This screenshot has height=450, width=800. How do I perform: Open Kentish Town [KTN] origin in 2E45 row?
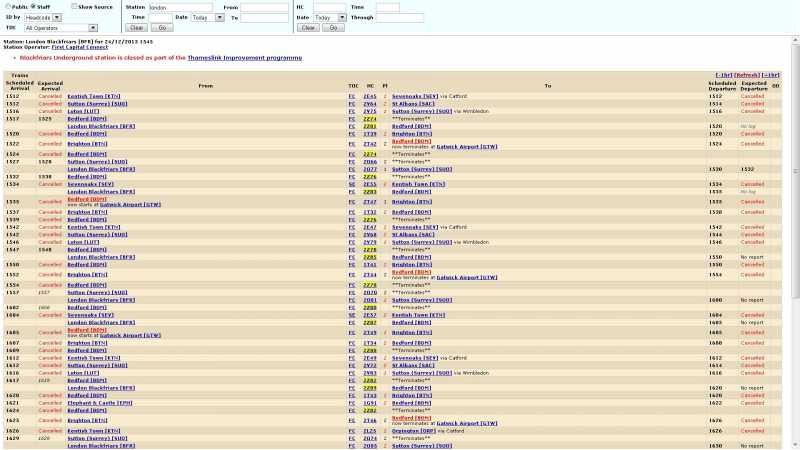[x=94, y=96]
